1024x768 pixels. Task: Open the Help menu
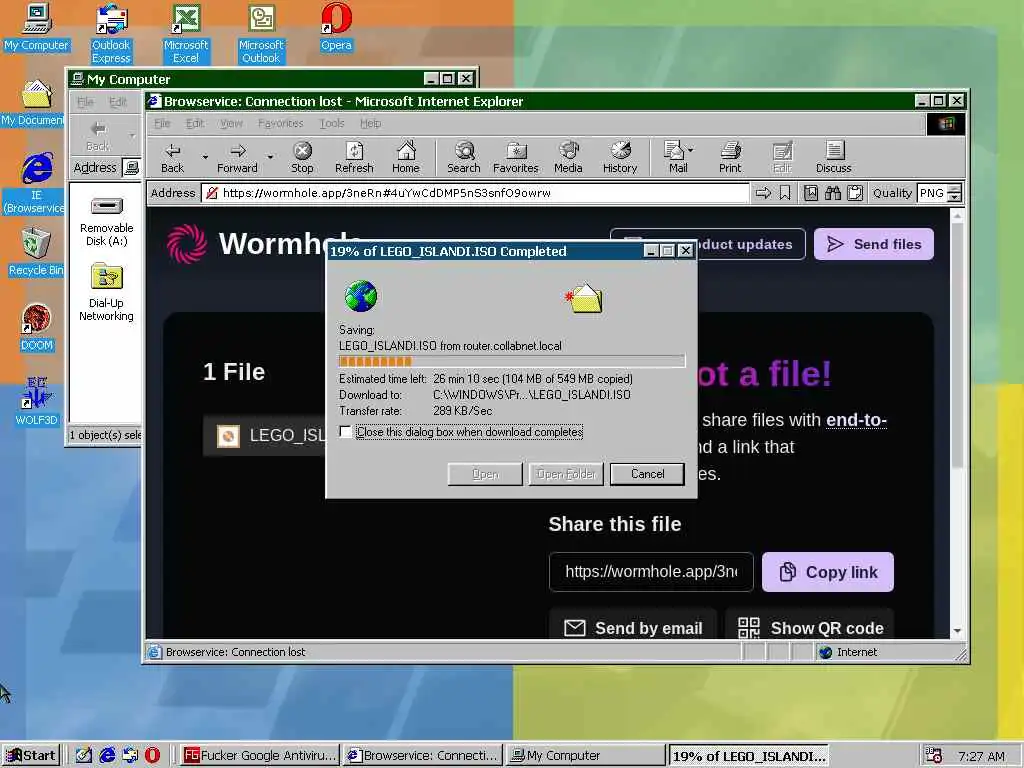(x=370, y=123)
